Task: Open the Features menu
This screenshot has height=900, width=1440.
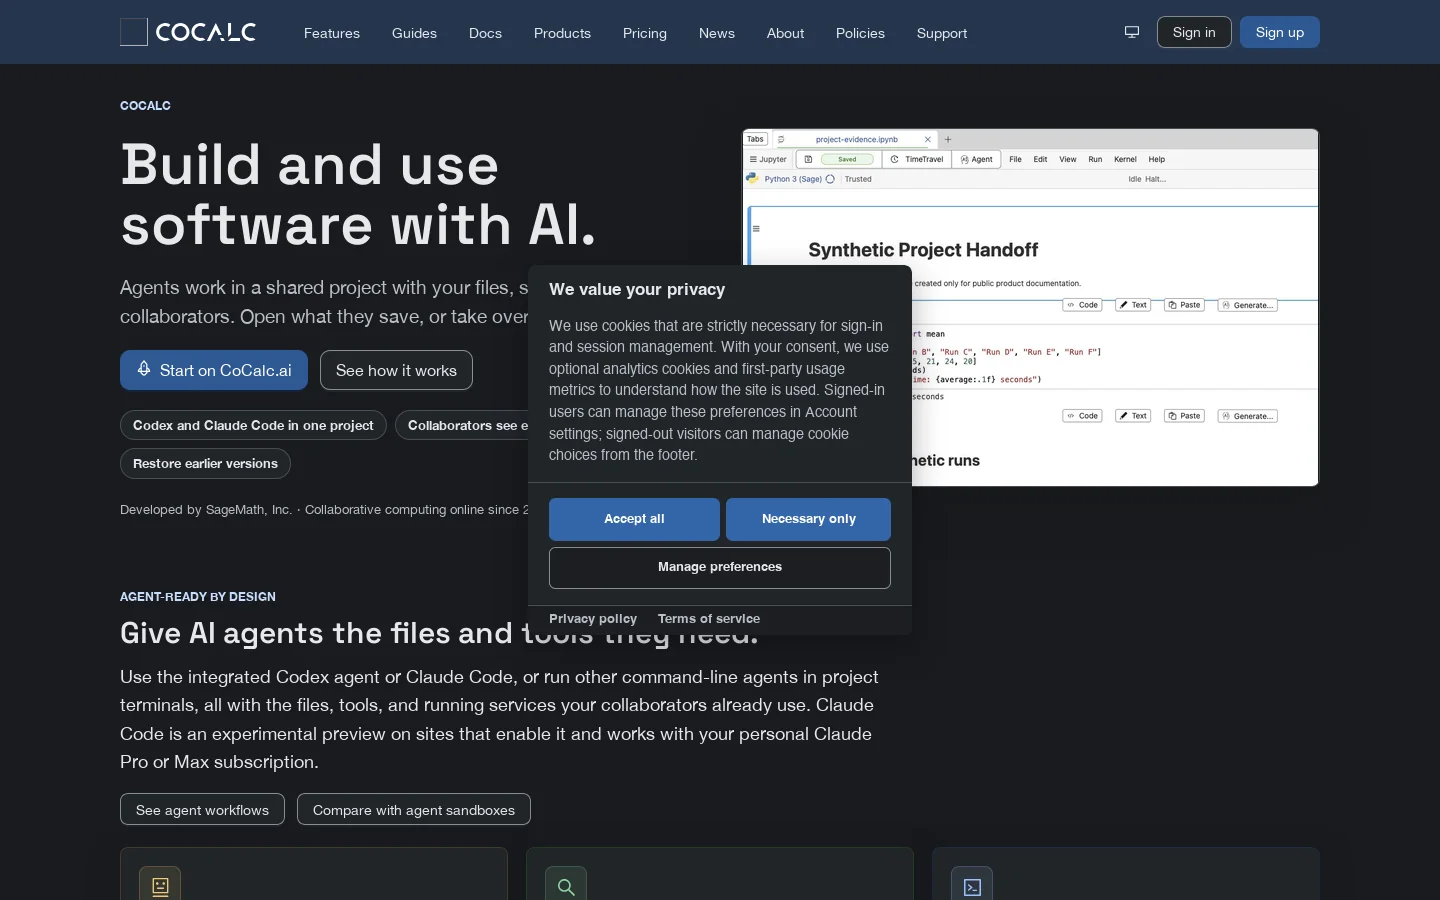Action: point(332,33)
